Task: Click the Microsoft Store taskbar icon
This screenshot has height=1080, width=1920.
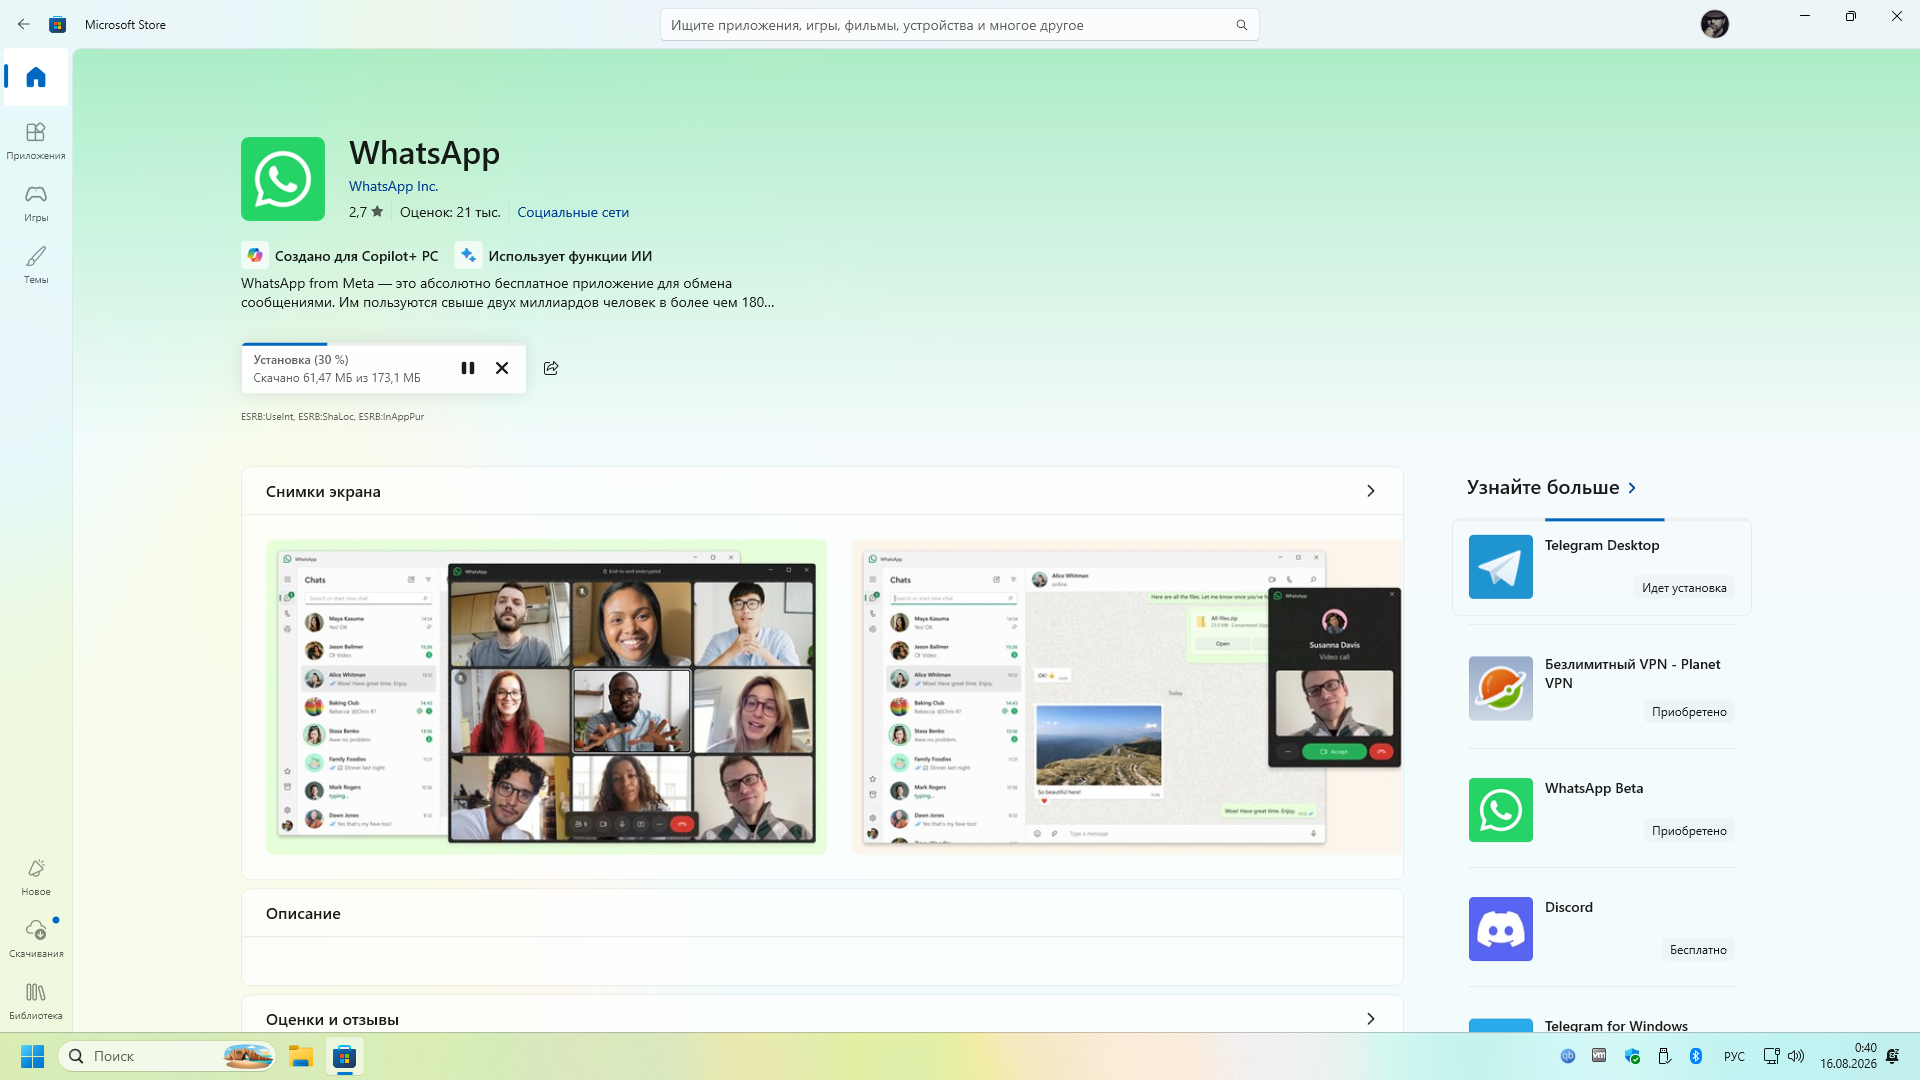Action: (x=345, y=1056)
